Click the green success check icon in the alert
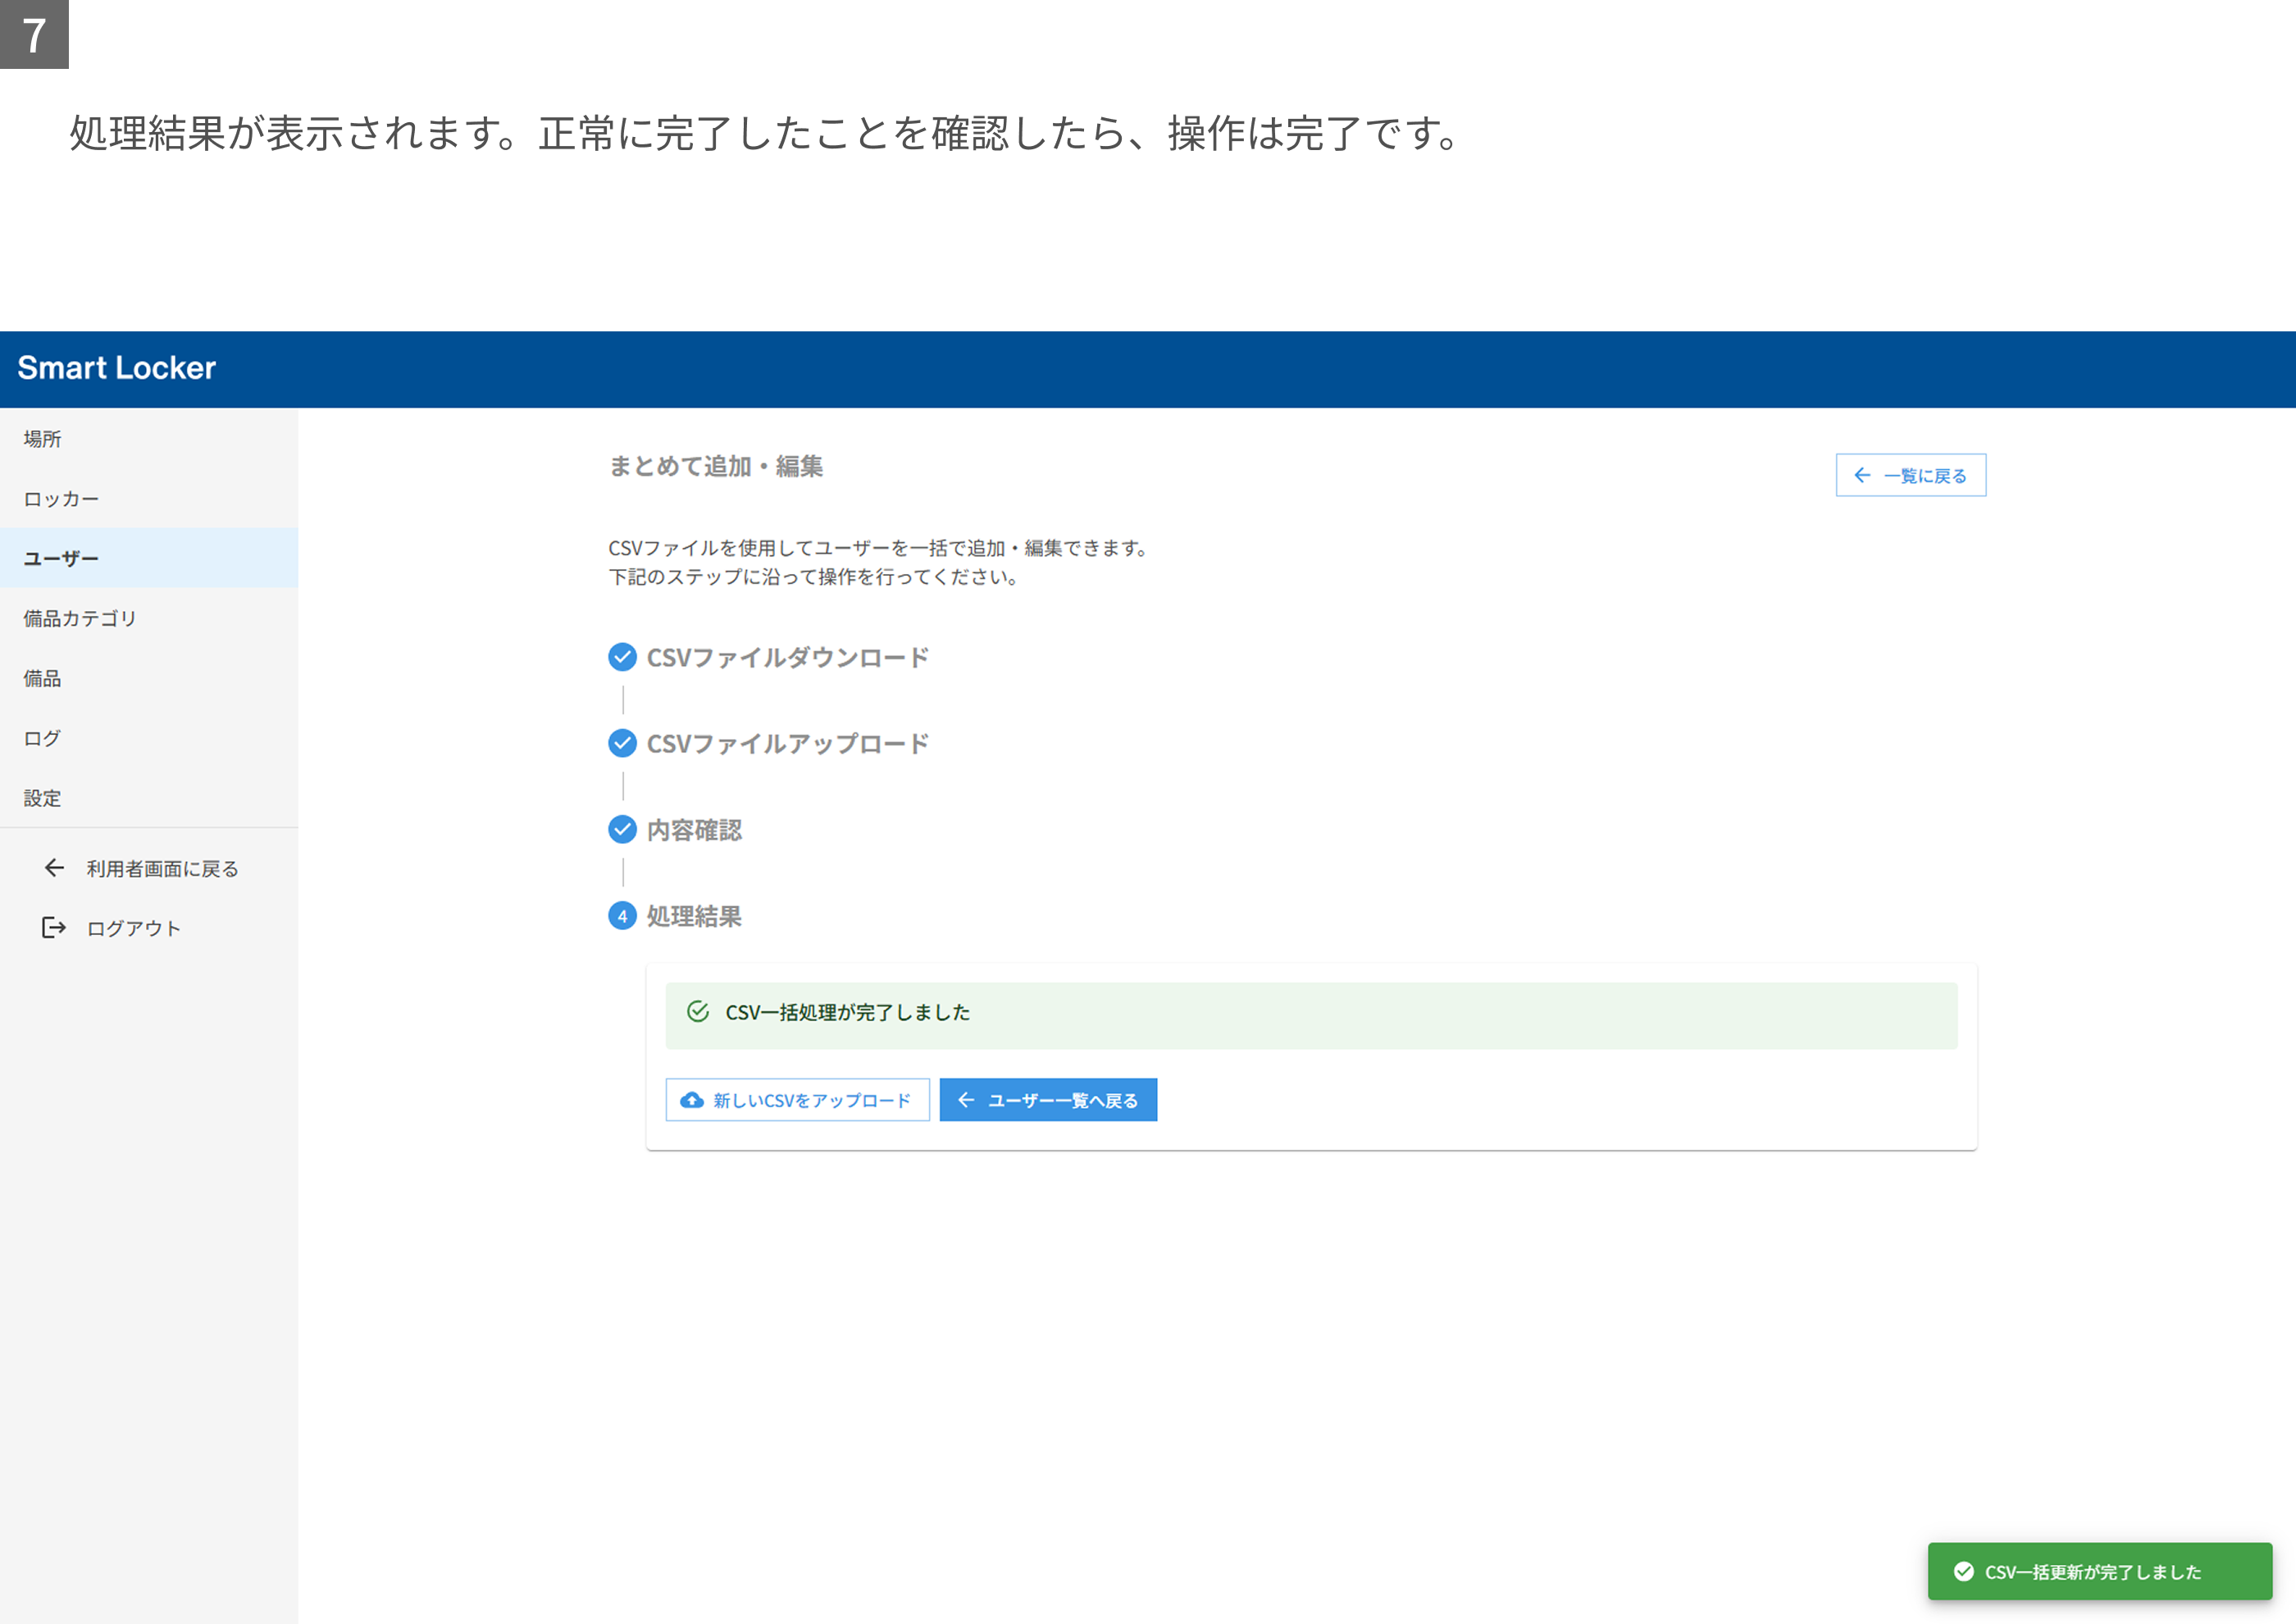This screenshot has height=1624, width=2296. (698, 1012)
